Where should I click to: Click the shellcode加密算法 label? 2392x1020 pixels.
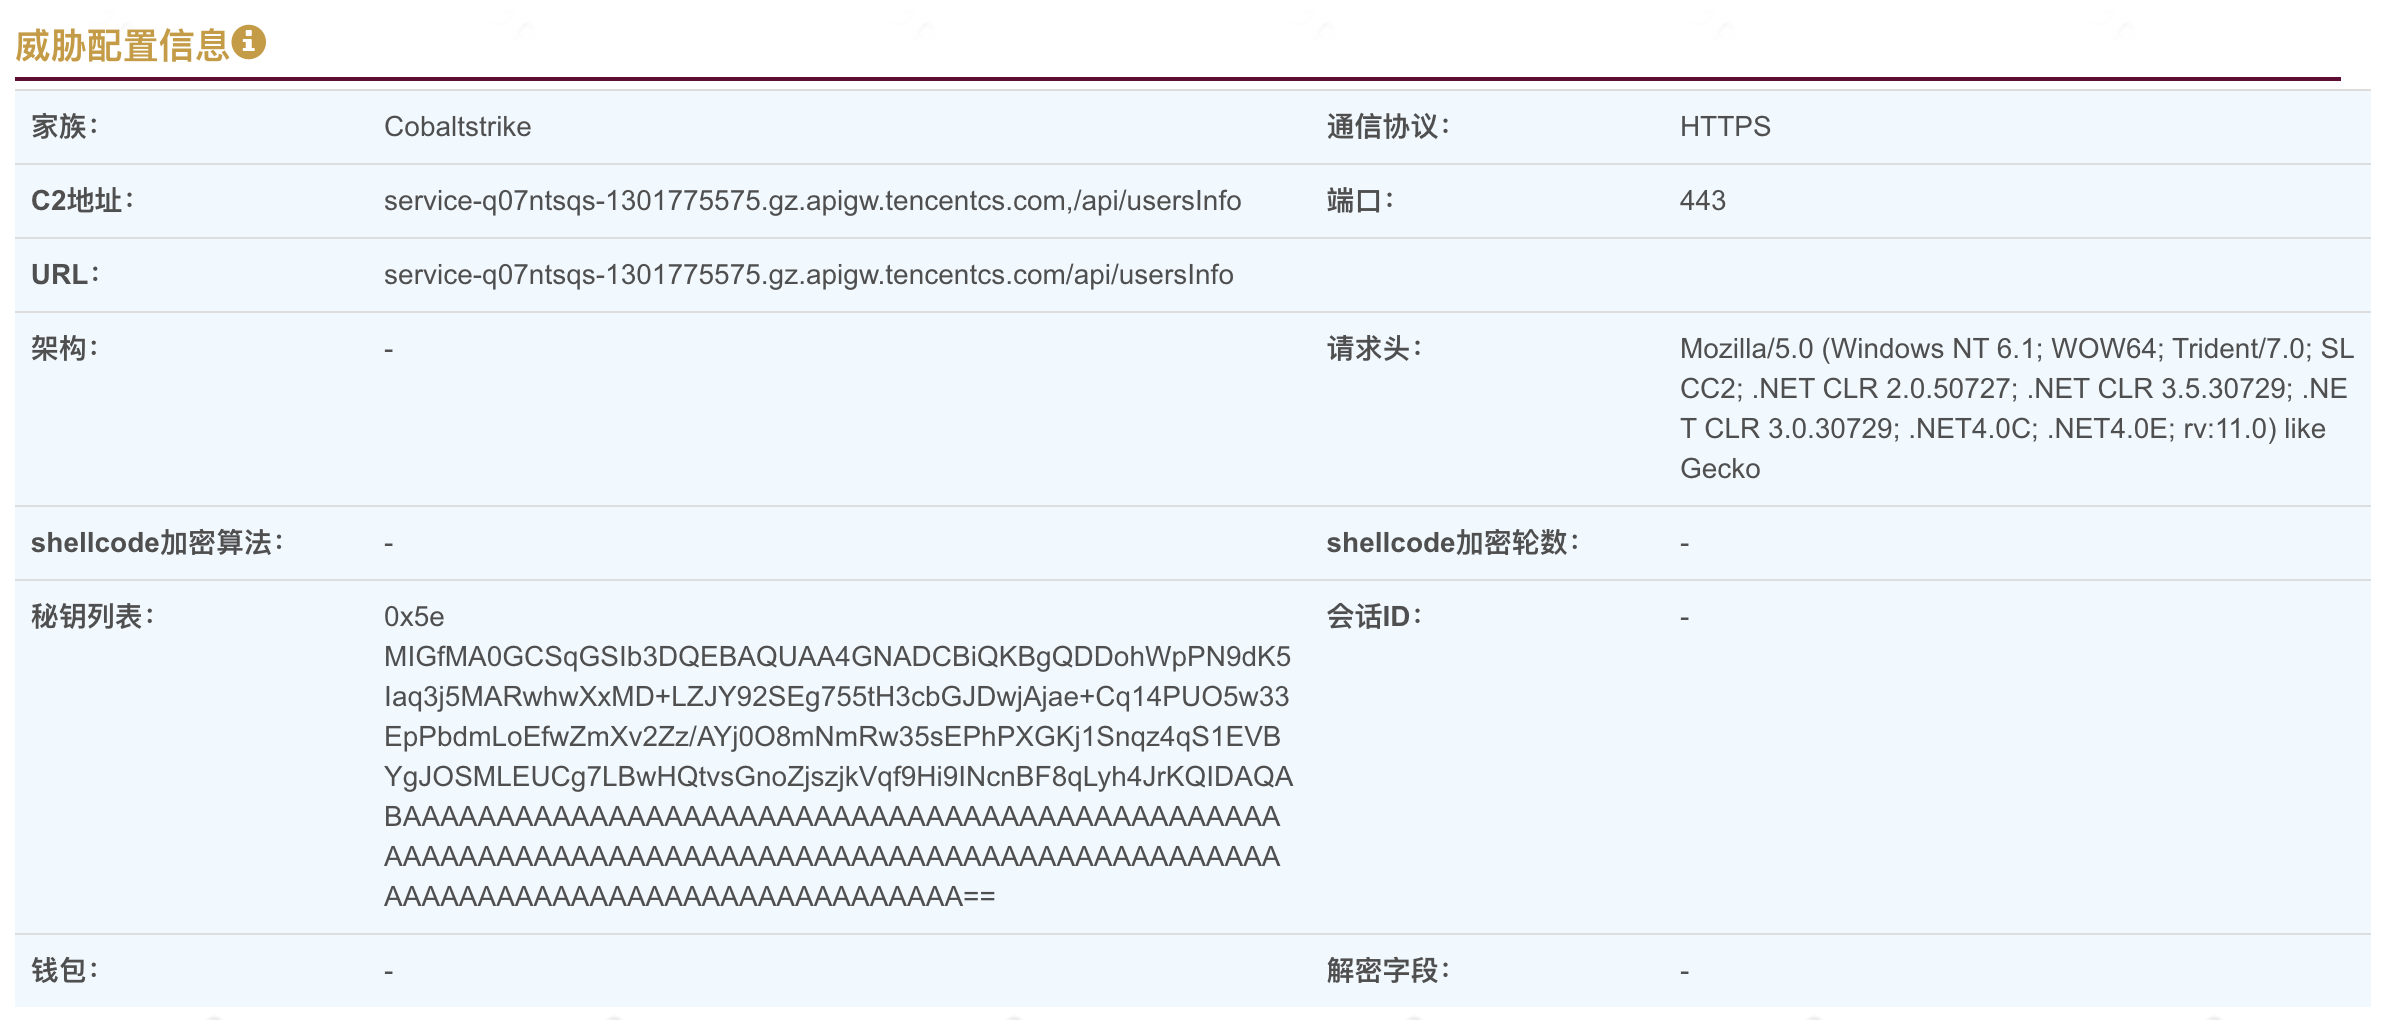click(x=157, y=543)
